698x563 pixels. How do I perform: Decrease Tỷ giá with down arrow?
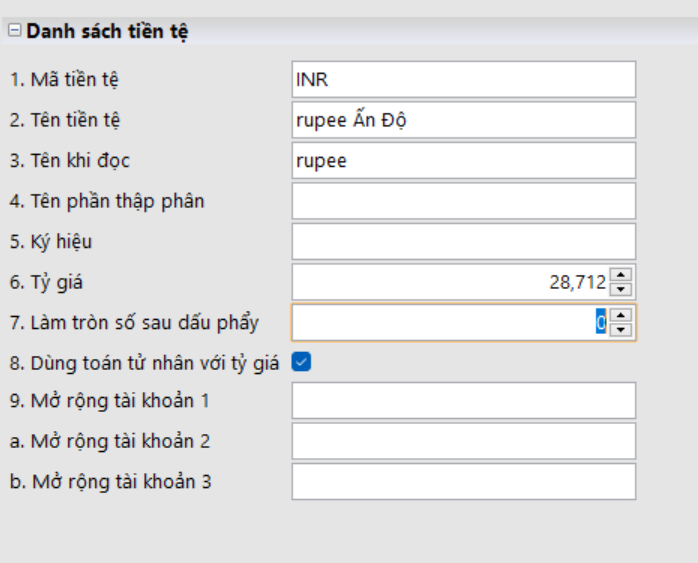pos(621,289)
